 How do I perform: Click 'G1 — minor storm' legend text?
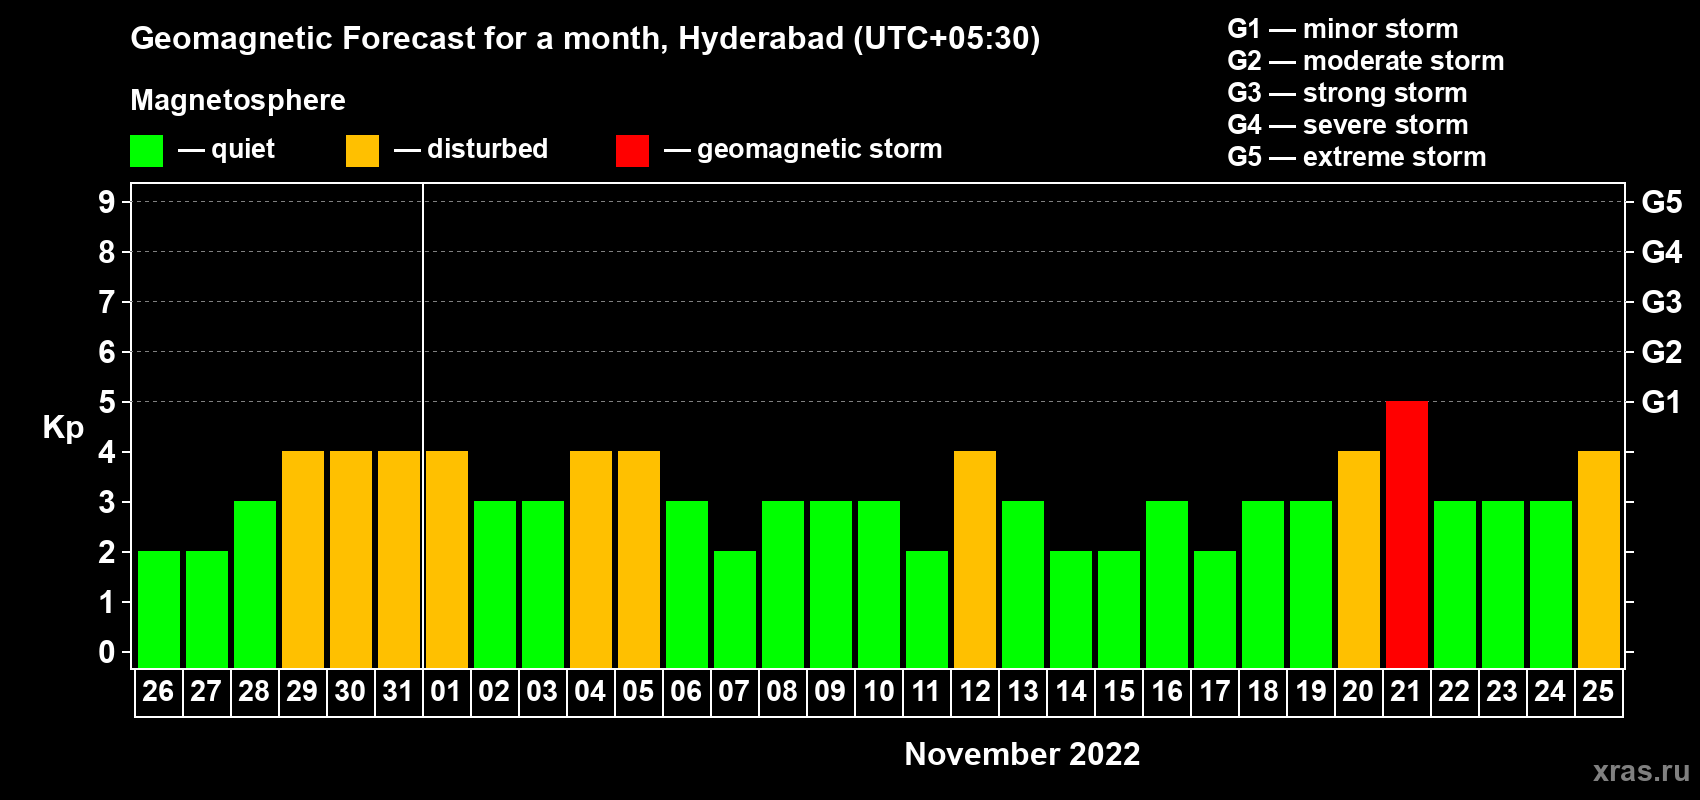click(1343, 29)
